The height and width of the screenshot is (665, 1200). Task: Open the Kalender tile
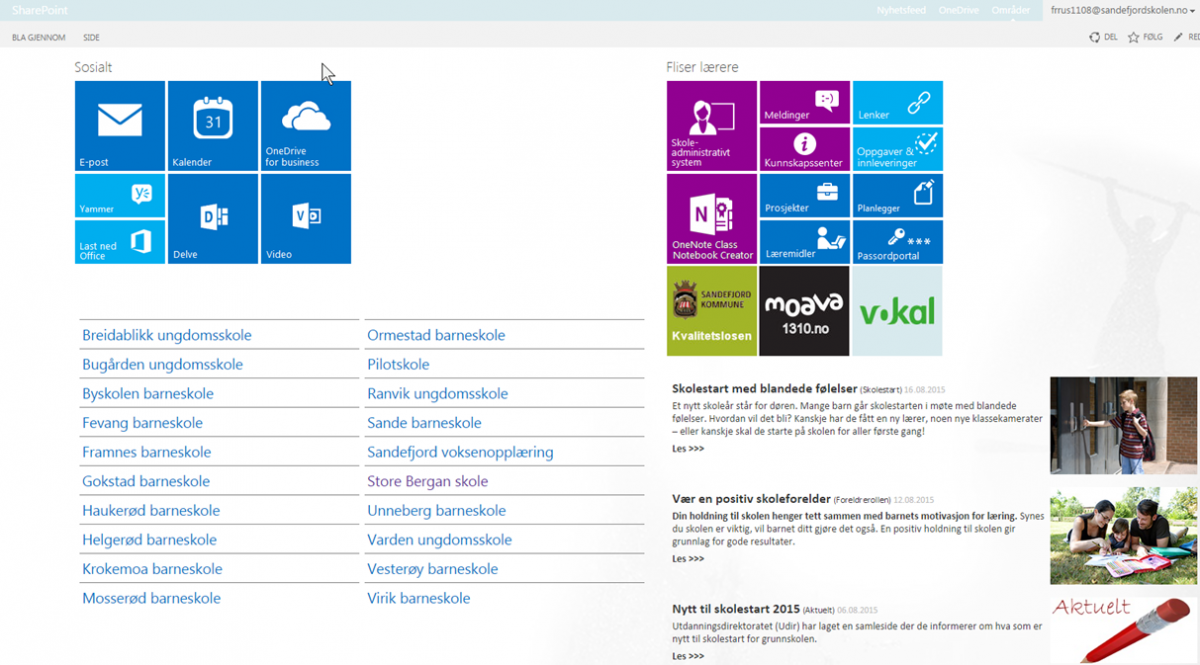tap(213, 125)
